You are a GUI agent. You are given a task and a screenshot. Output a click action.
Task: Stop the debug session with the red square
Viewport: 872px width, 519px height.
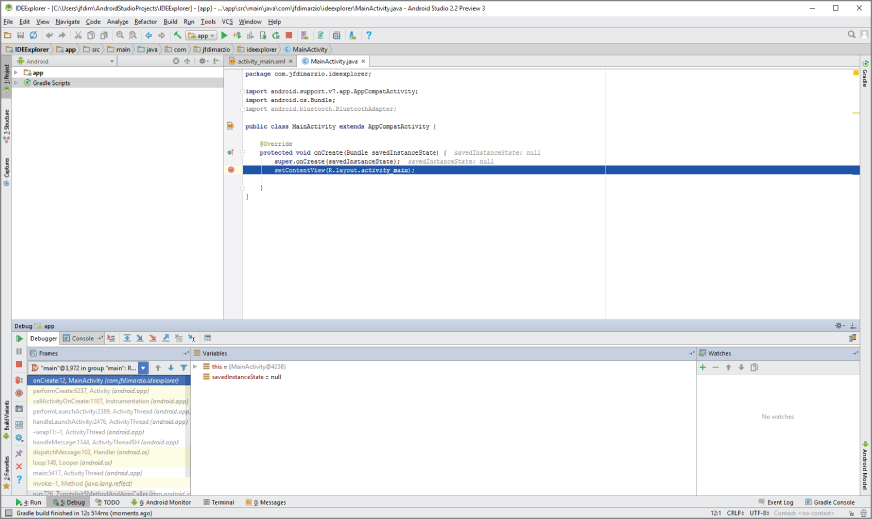click(x=19, y=365)
